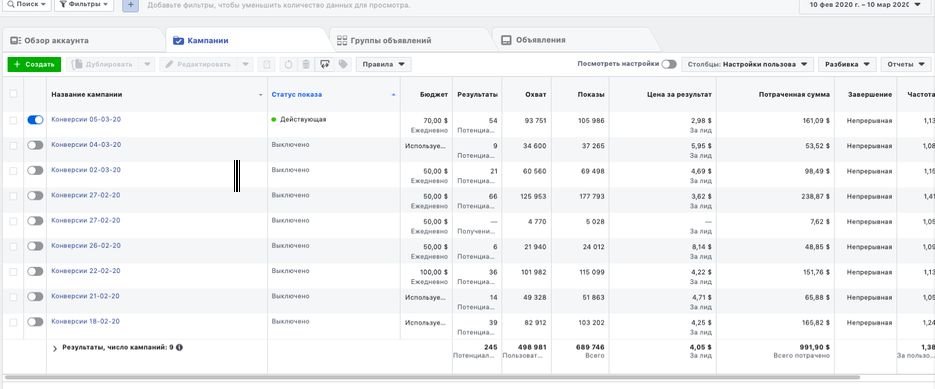The width and height of the screenshot is (935, 389).
Task: Open the arrow dropdown beside Дублировать
Action: pos(147,64)
